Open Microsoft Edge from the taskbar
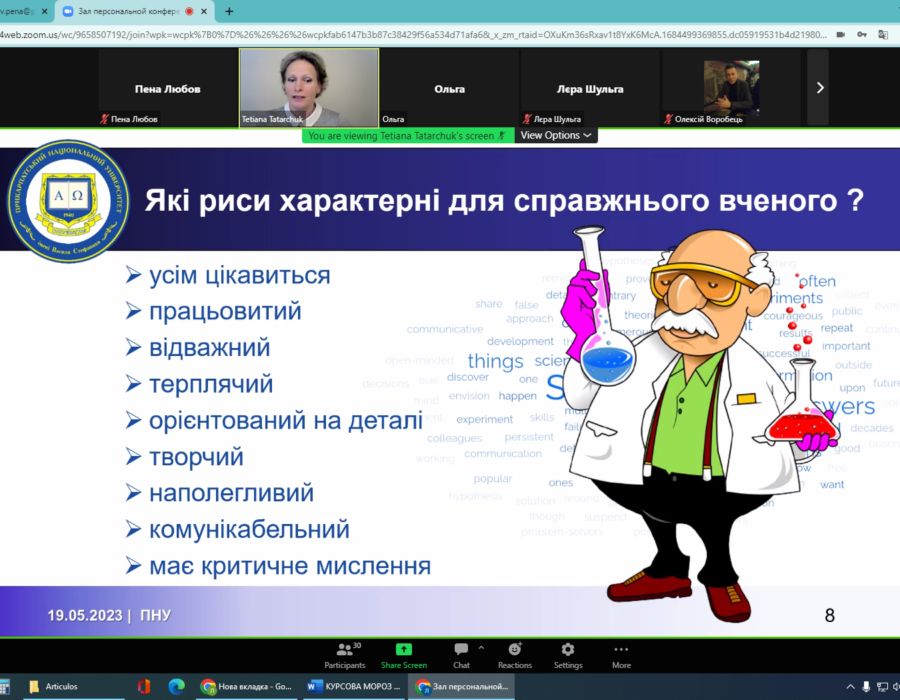This screenshot has height=700, width=900. [x=177, y=686]
